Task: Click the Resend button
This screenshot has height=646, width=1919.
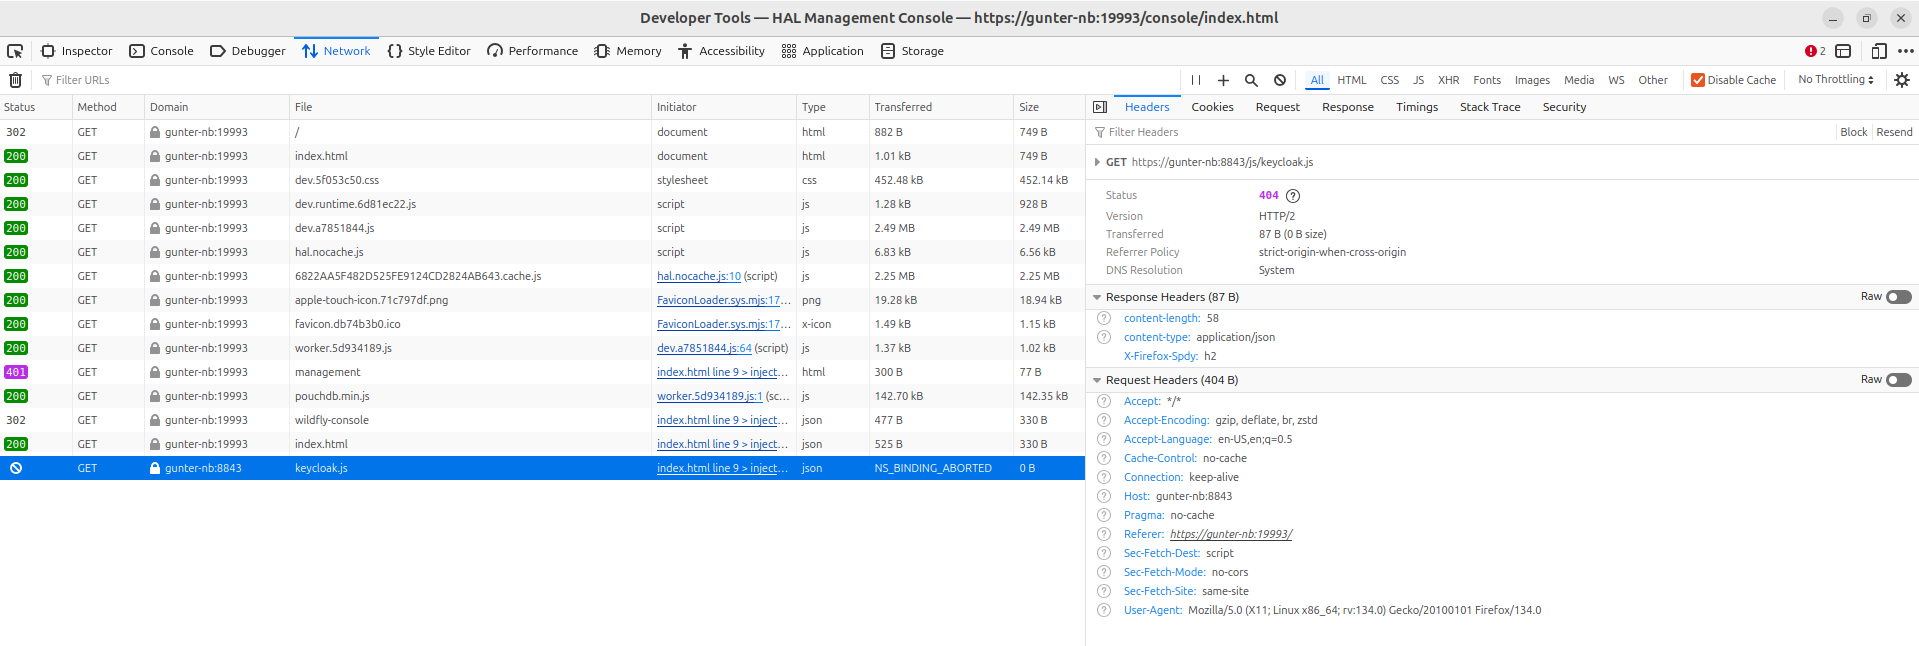Action: point(1894,132)
